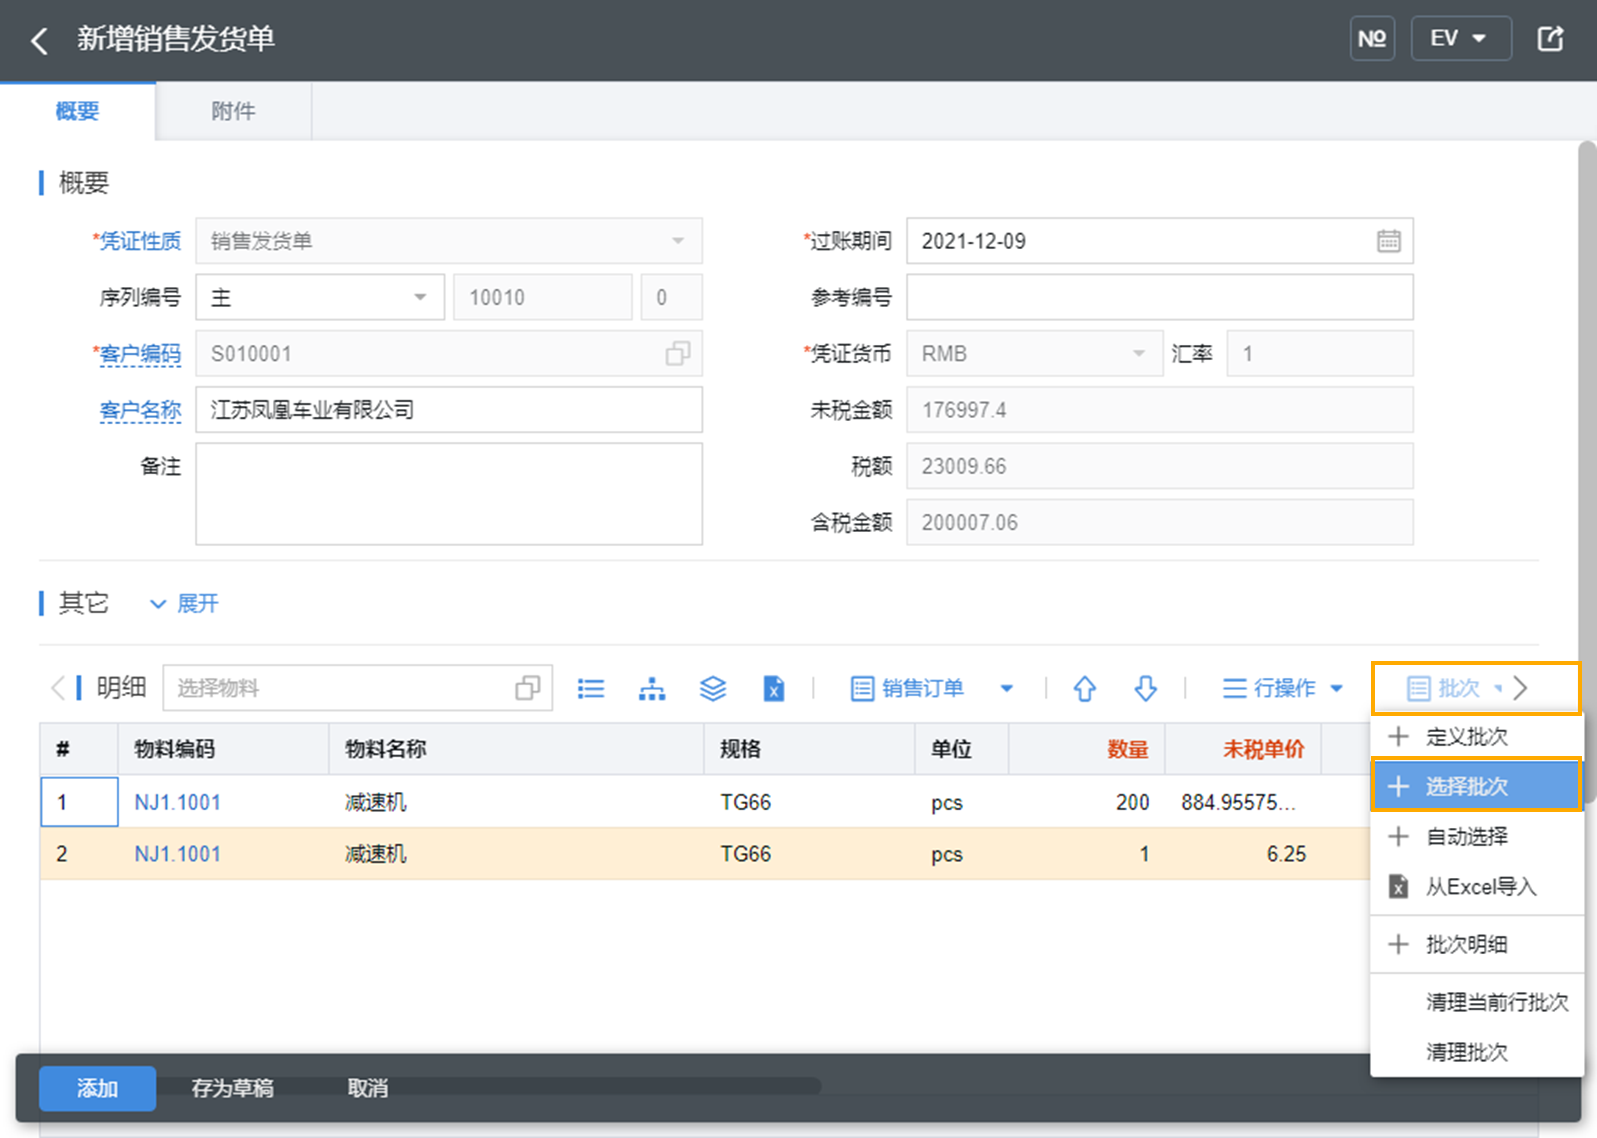
Task: Select 定义批次 menu item
Action: pos(1477,737)
